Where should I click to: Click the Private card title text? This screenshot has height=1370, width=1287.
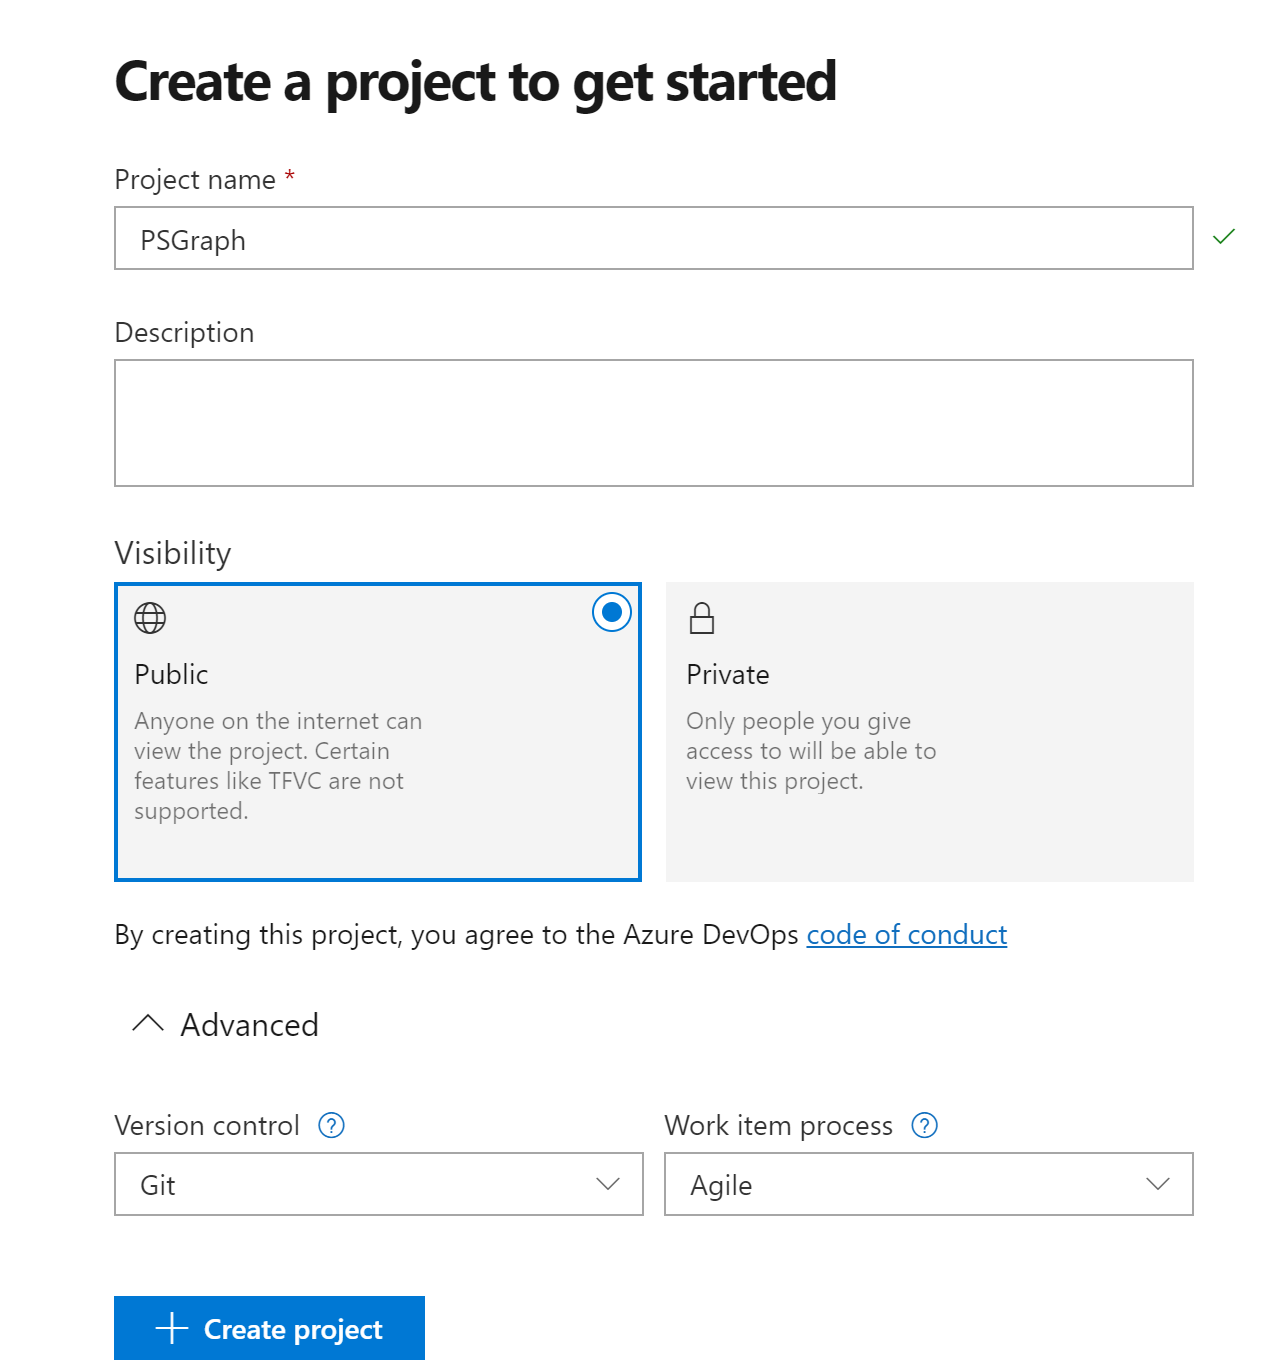tap(728, 675)
